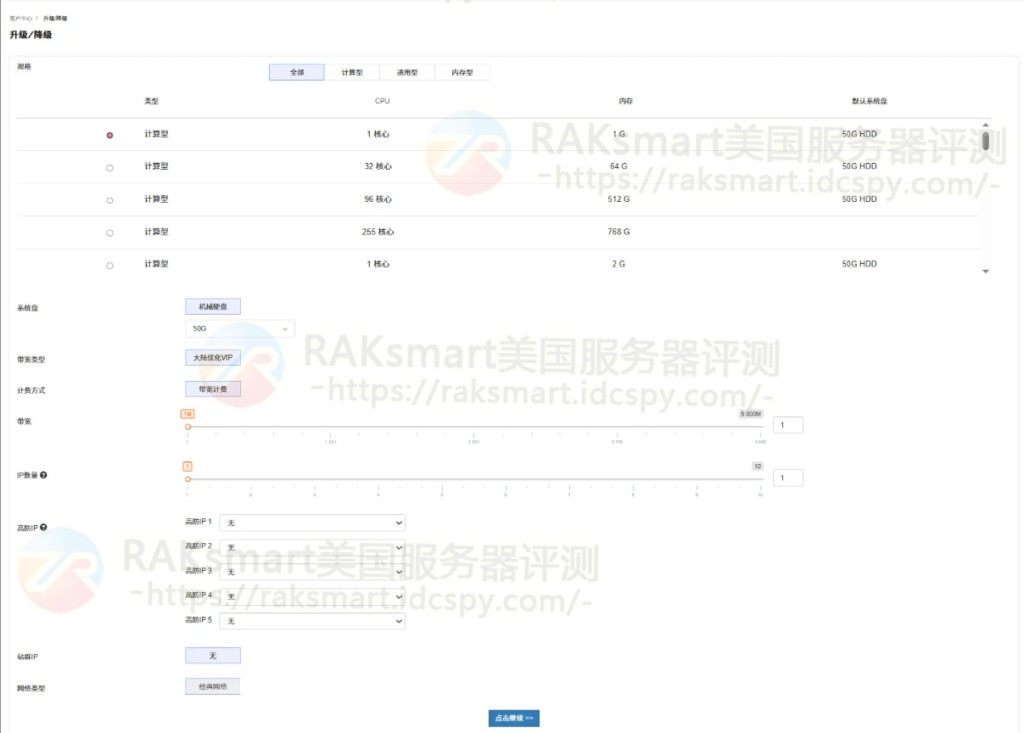Select the 1 核心 2 G plan radio

pyautogui.click(x=110, y=265)
